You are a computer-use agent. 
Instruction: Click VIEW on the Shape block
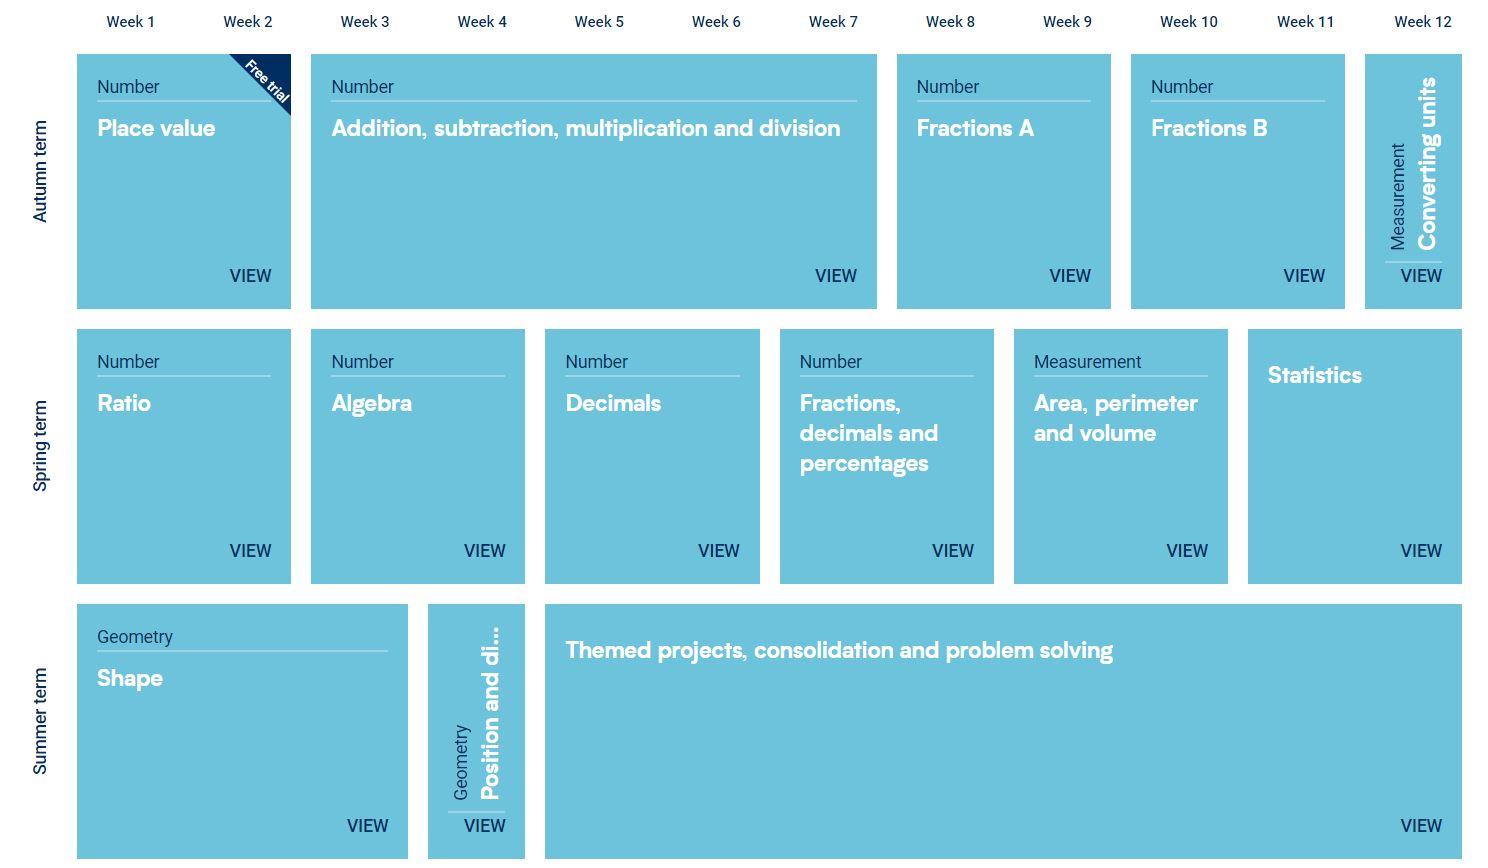(x=367, y=826)
